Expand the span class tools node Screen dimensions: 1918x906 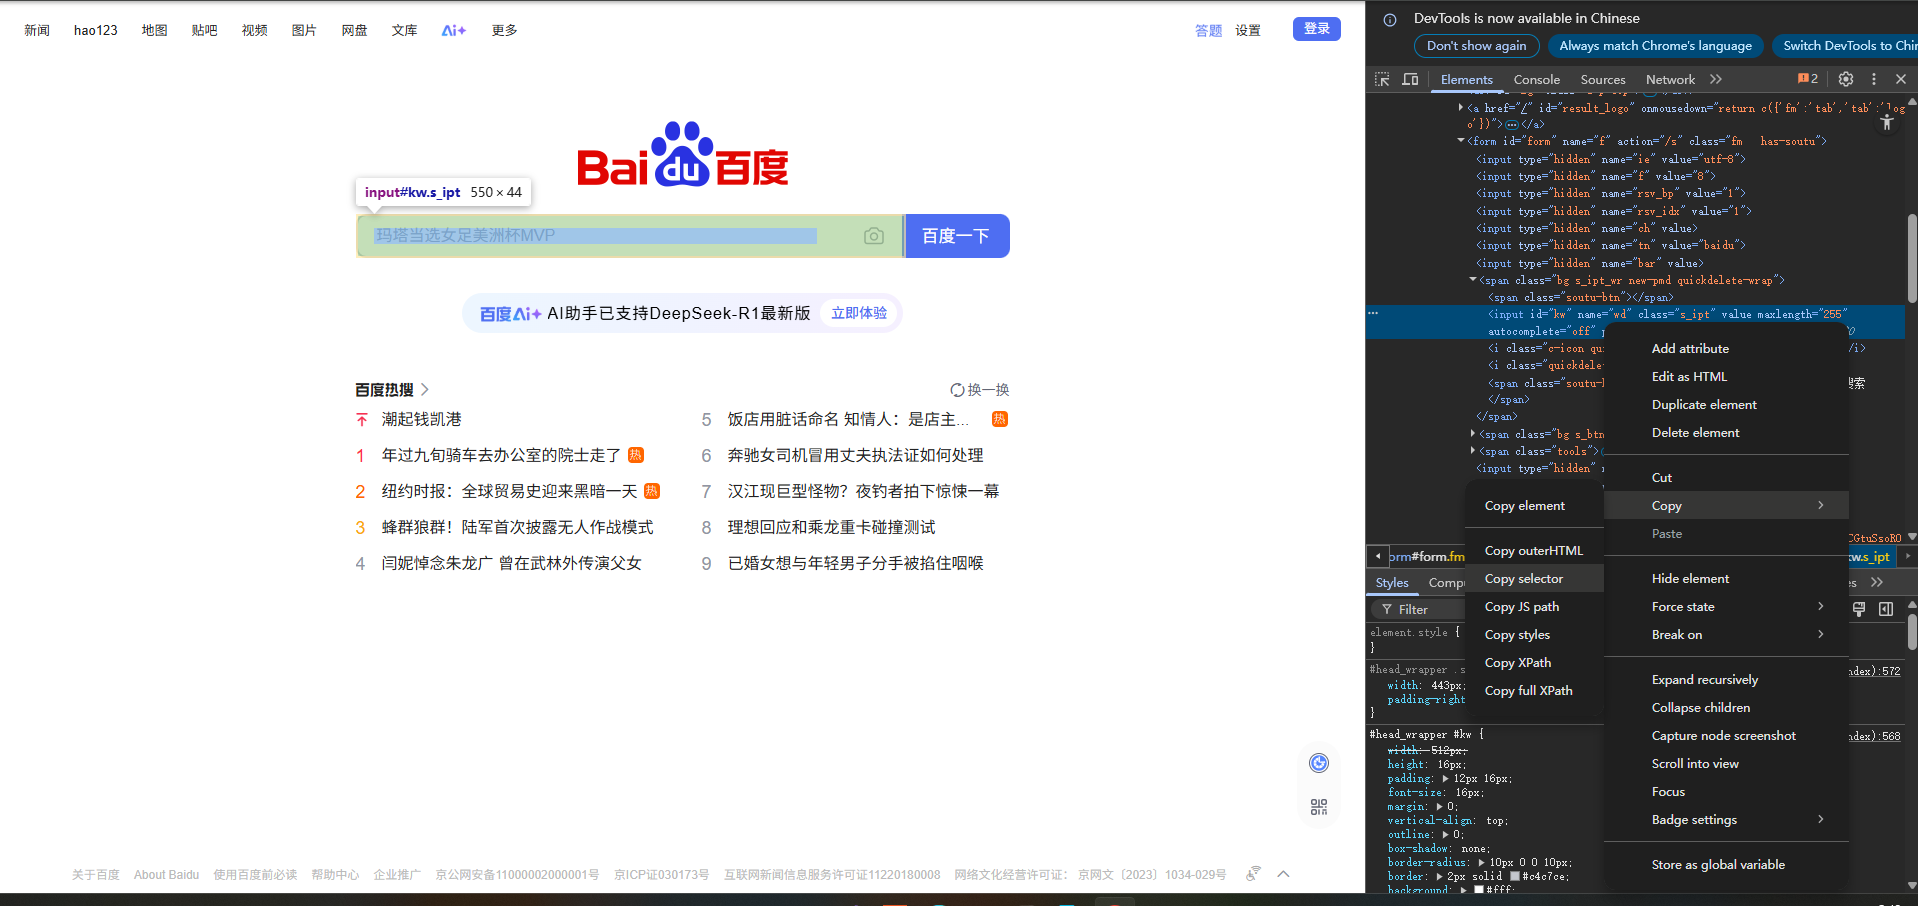click(x=1473, y=451)
